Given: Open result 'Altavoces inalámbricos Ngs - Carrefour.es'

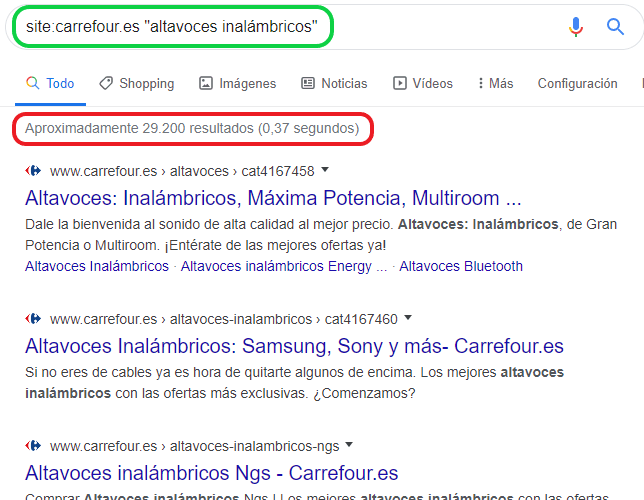Looking at the screenshot, I should pyautogui.click(x=212, y=473).
